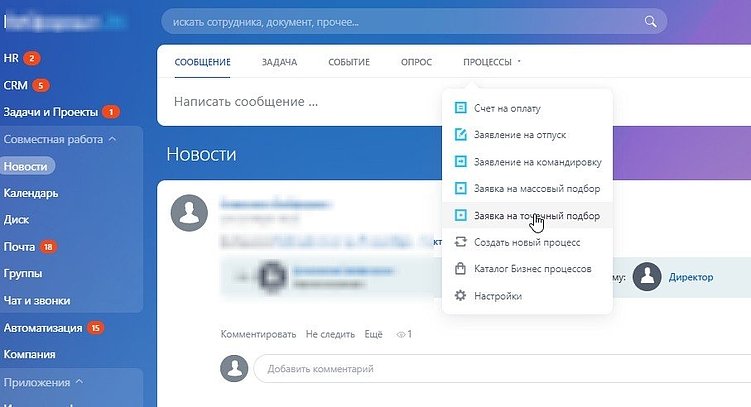Select Заявление на командировку menu item

point(527,162)
